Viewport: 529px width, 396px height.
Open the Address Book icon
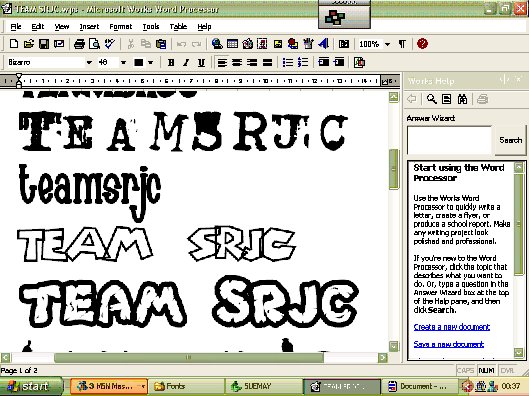pyautogui.click(x=343, y=44)
